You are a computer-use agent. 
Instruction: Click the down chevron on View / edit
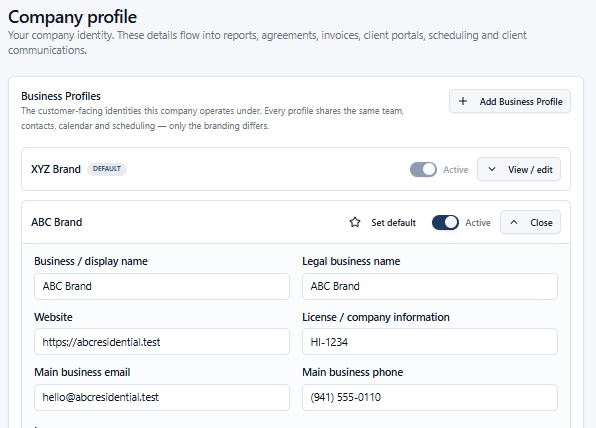point(491,170)
